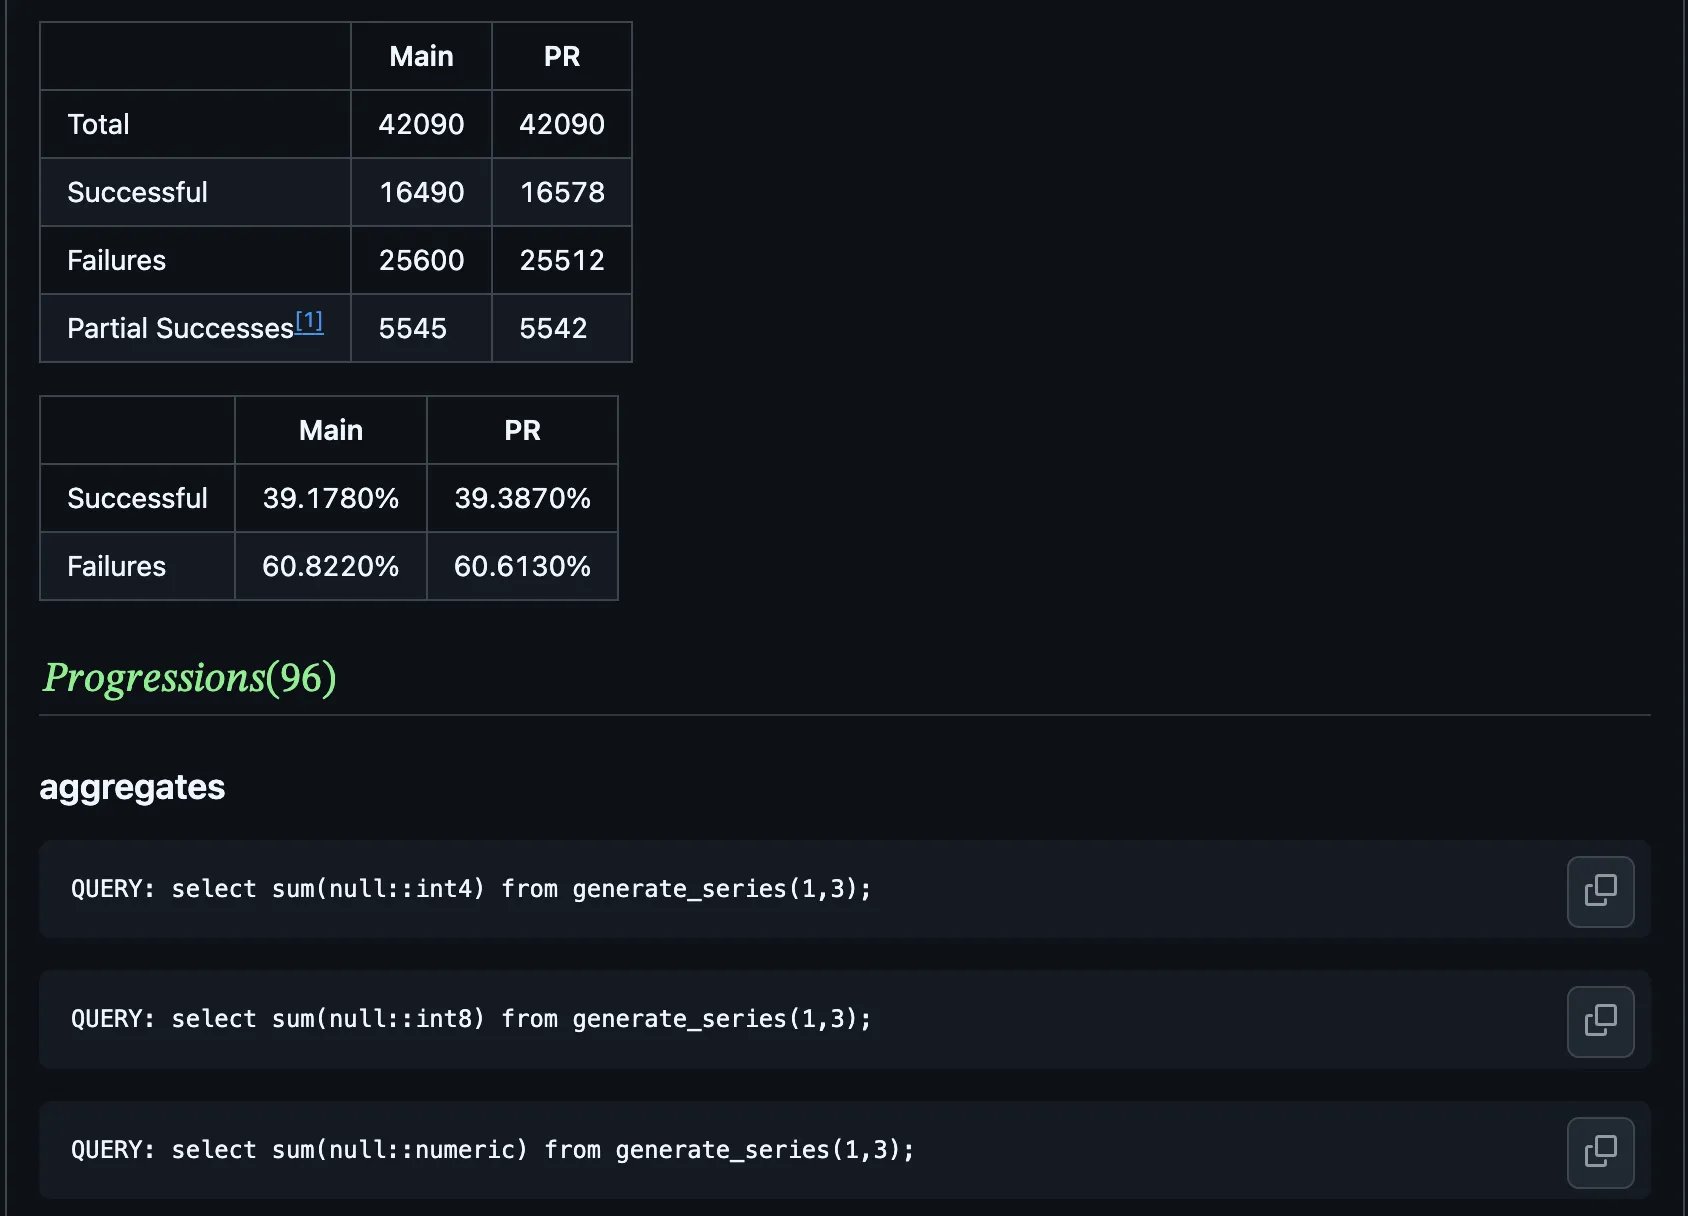
Task: Click the Successful row label in the percentages table
Action: tap(137, 498)
